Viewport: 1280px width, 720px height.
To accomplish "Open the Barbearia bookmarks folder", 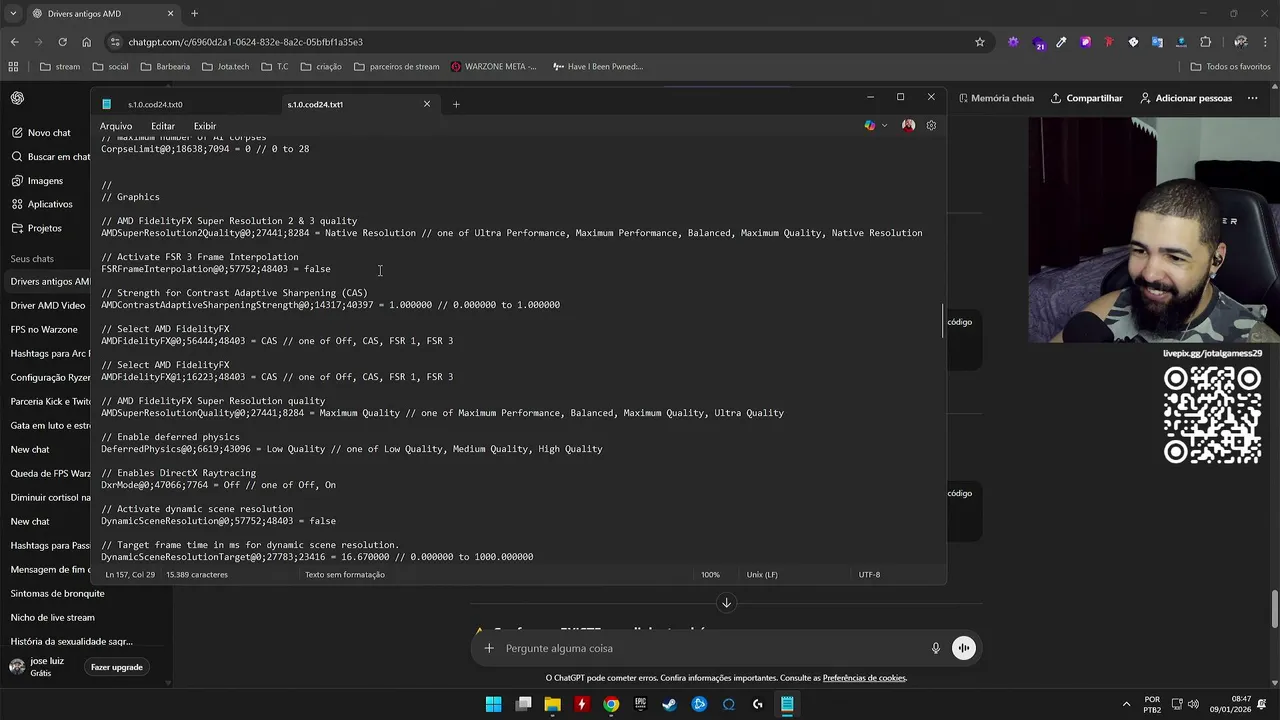I will (x=165, y=67).
